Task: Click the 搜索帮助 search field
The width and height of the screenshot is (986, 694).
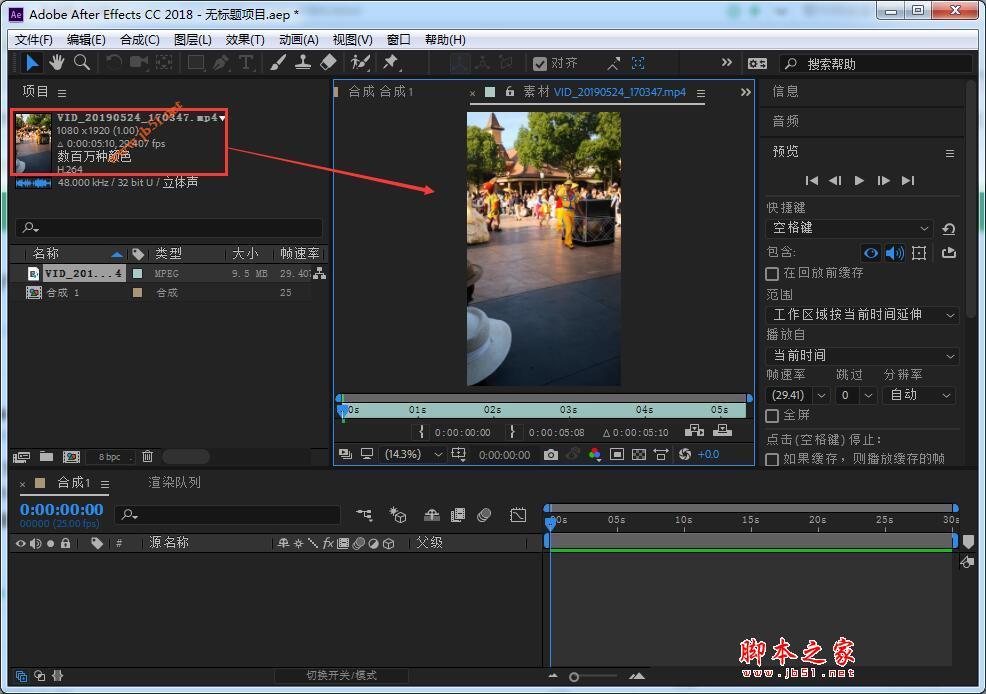Action: tap(877, 63)
